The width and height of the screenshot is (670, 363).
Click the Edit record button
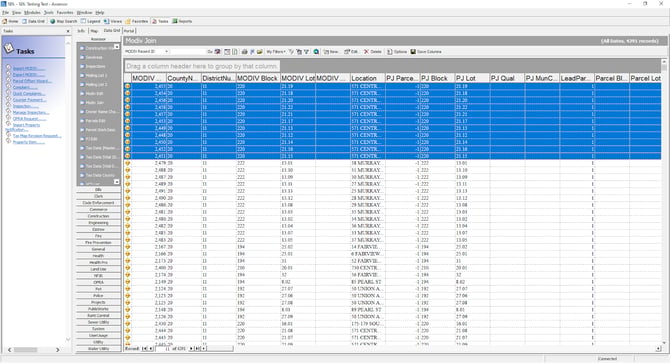click(x=351, y=52)
